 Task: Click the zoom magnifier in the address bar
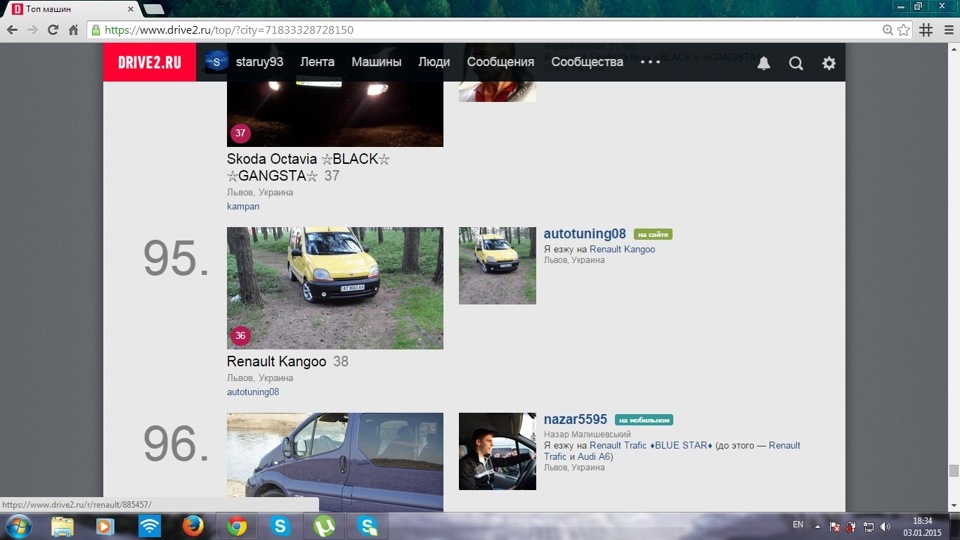887,29
